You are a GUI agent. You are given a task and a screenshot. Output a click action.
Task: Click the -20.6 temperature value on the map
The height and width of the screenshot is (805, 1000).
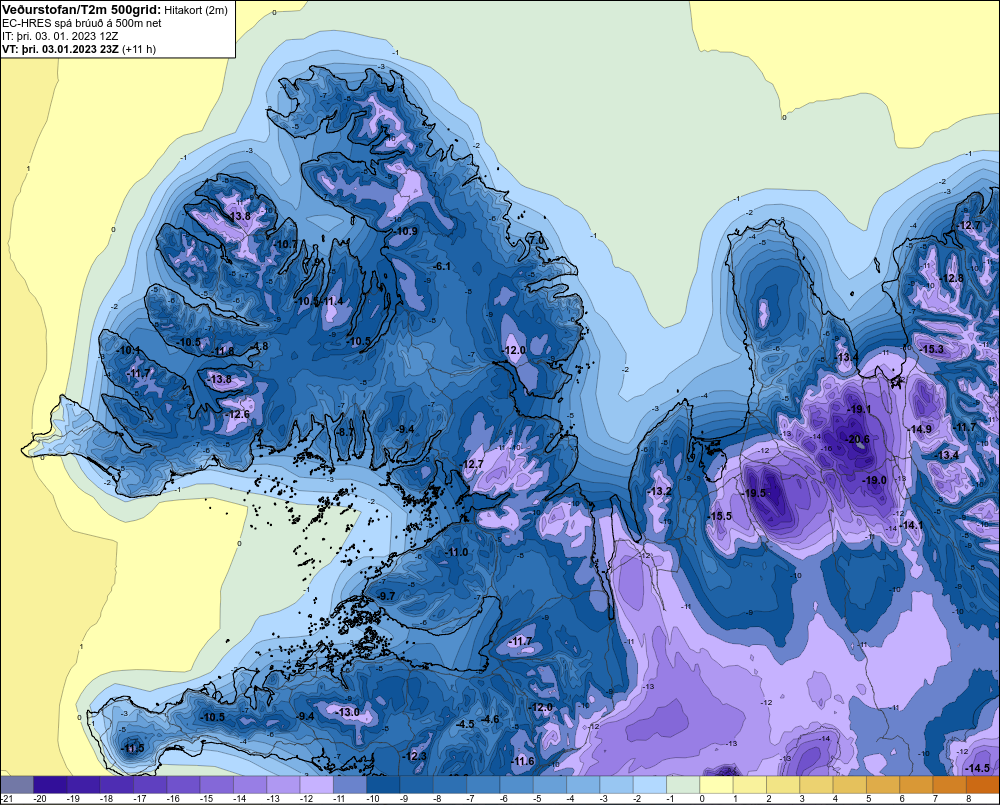(858, 439)
